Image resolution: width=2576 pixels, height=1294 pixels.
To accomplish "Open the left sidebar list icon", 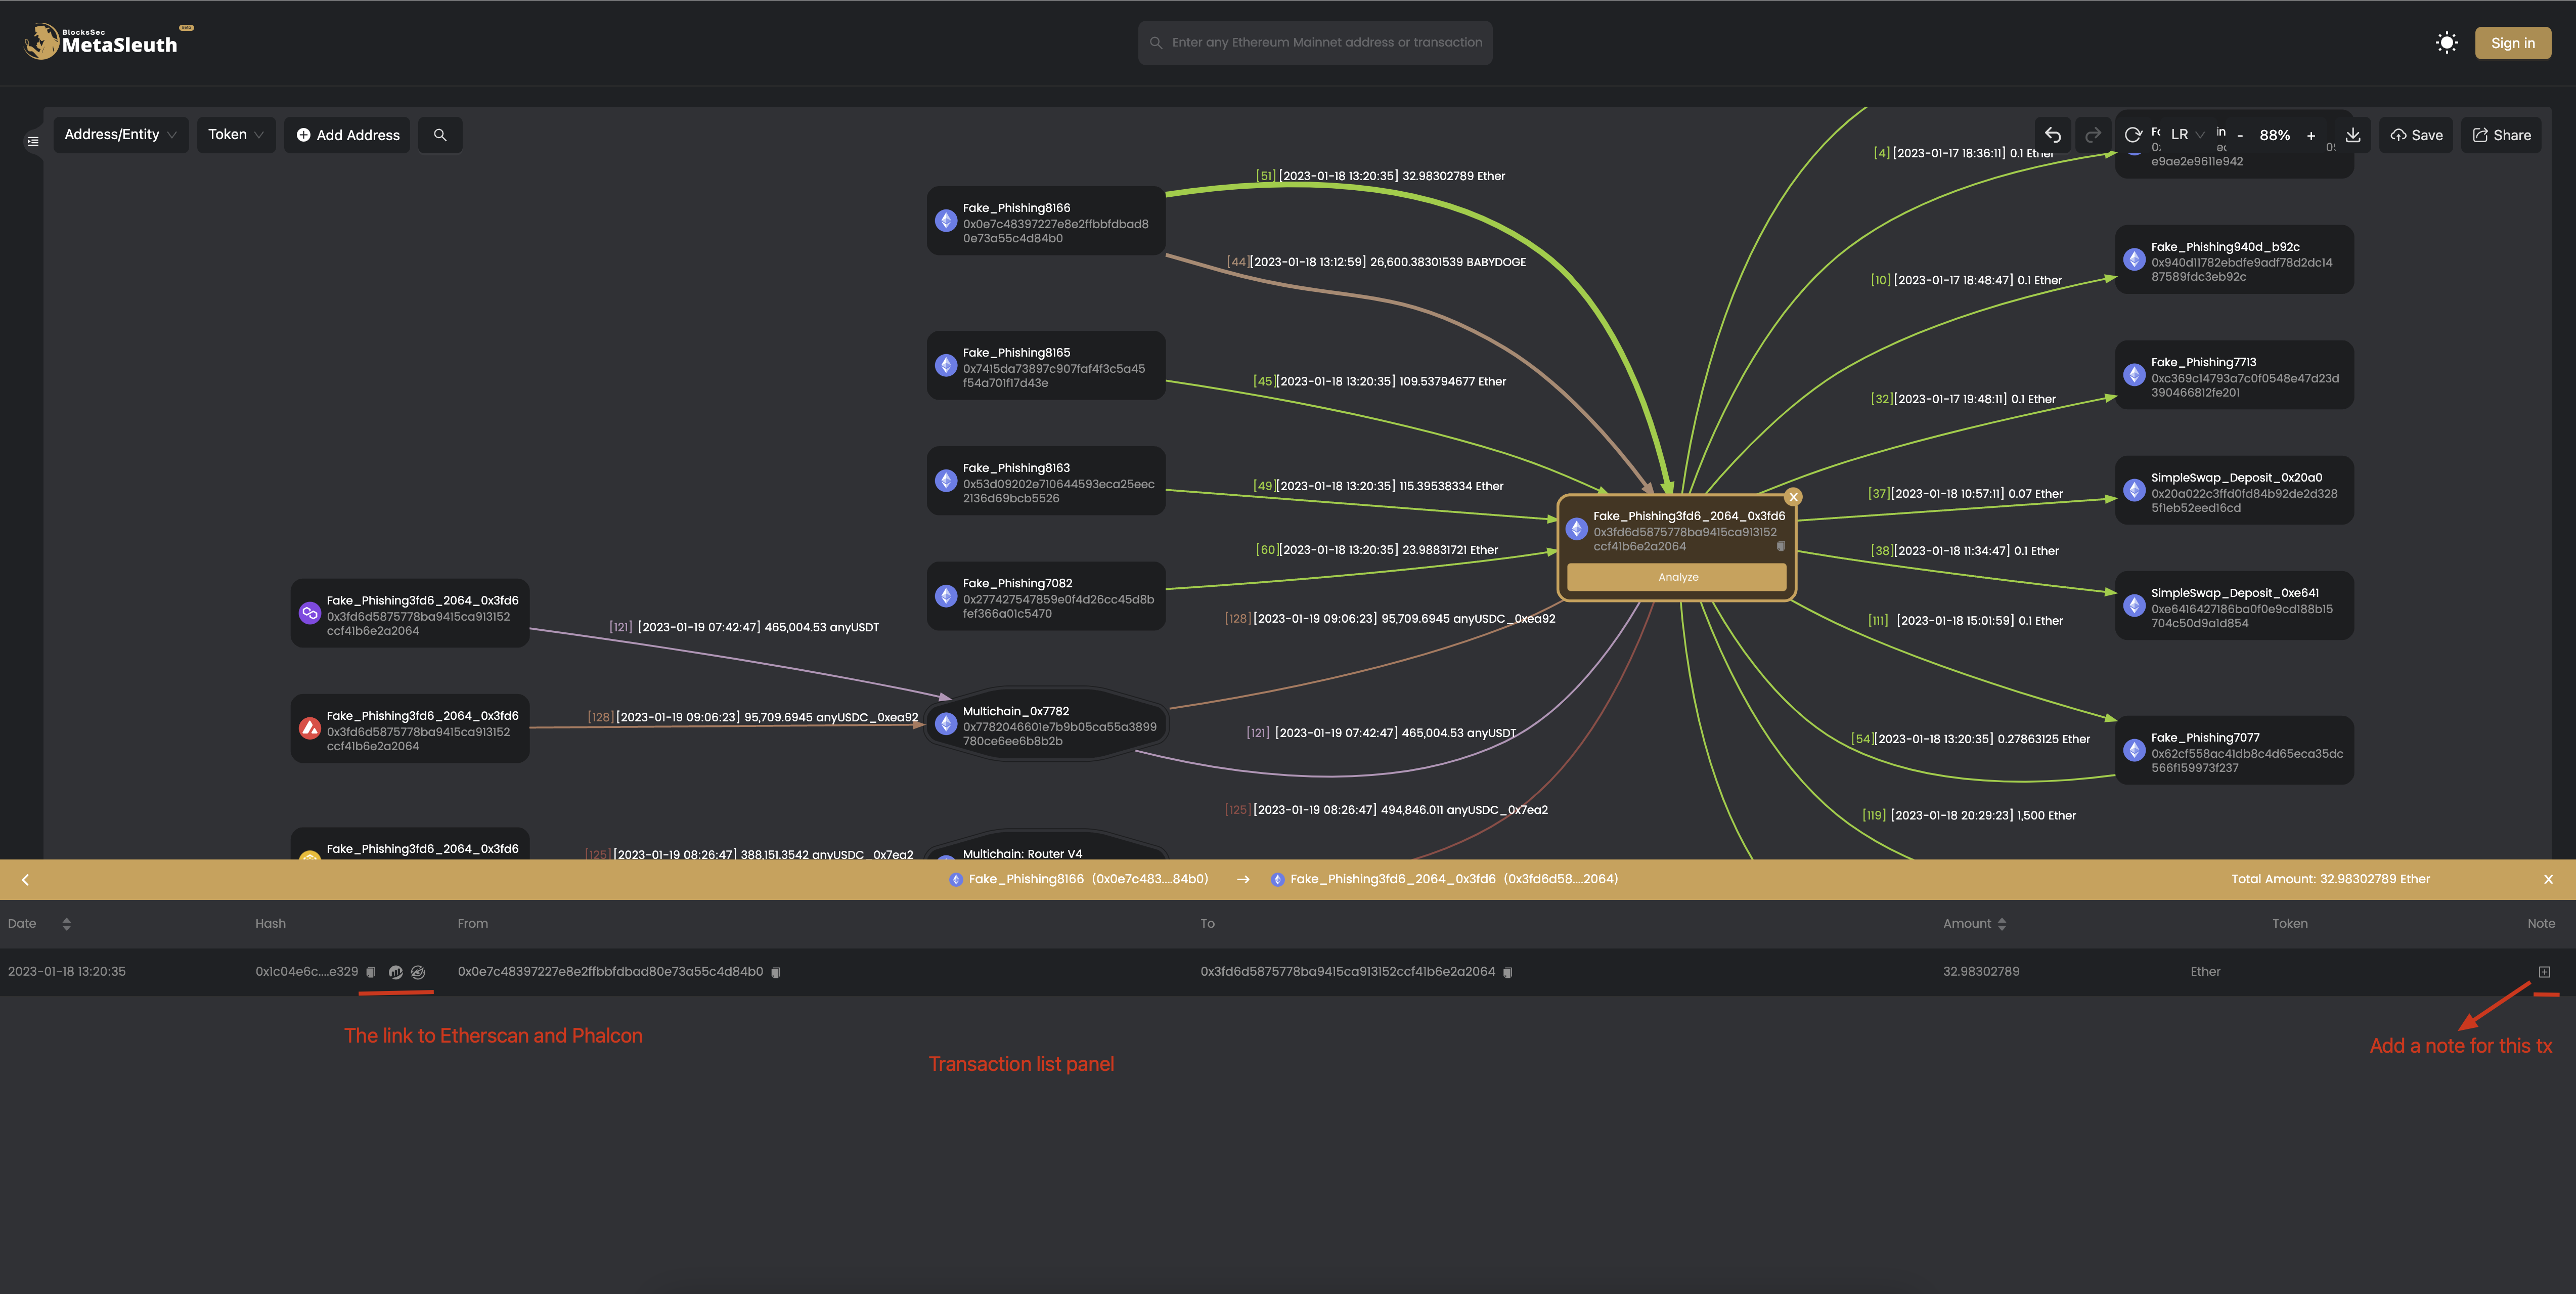I will pos(33,141).
